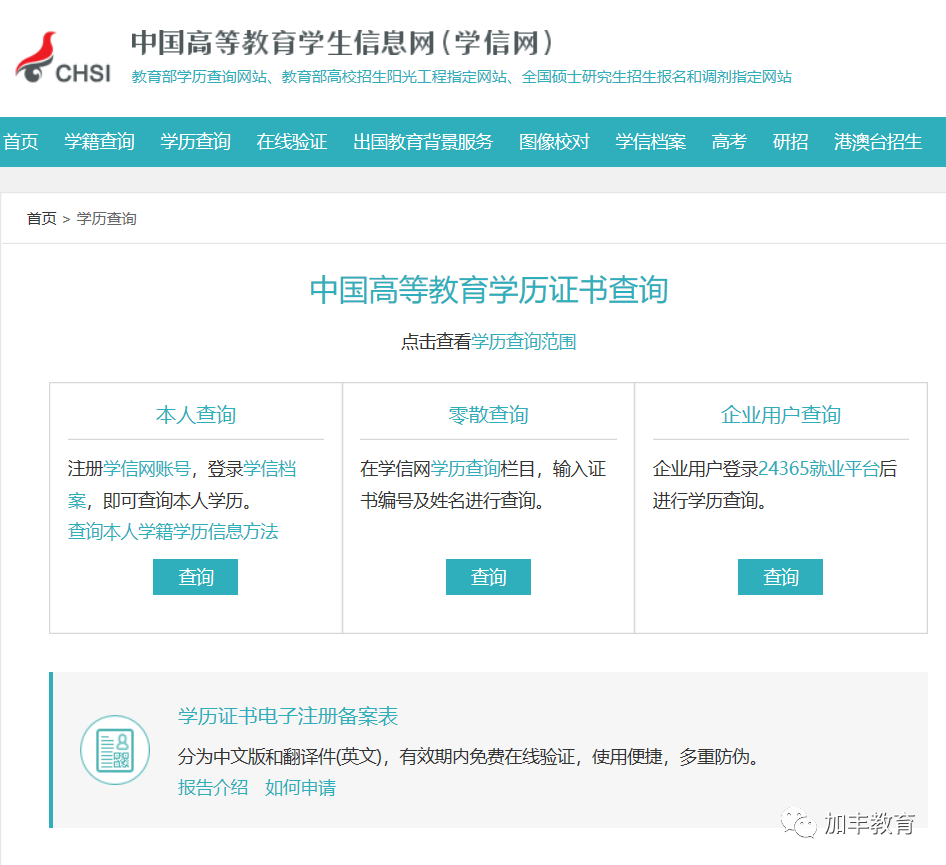Viewport: 946px width, 865px height.
Task: Open the 图像校对 navigation item
Action: pyautogui.click(x=554, y=142)
